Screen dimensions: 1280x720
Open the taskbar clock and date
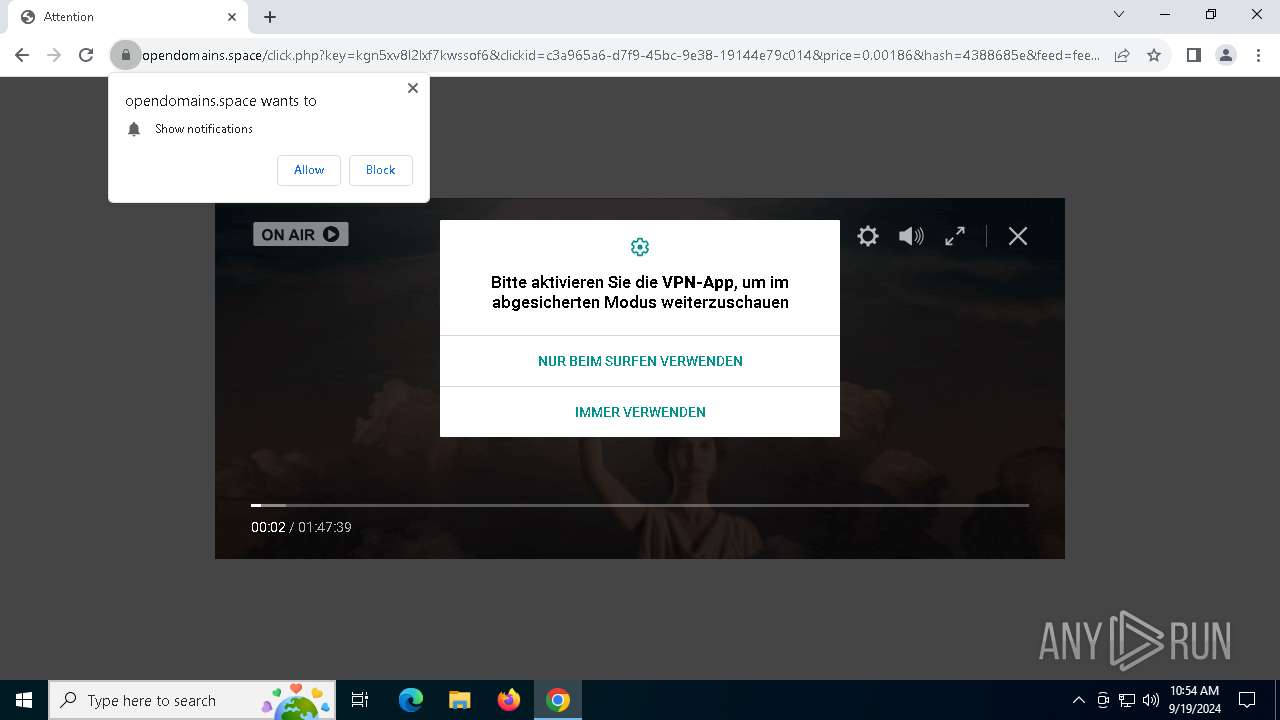tap(1194, 700)
